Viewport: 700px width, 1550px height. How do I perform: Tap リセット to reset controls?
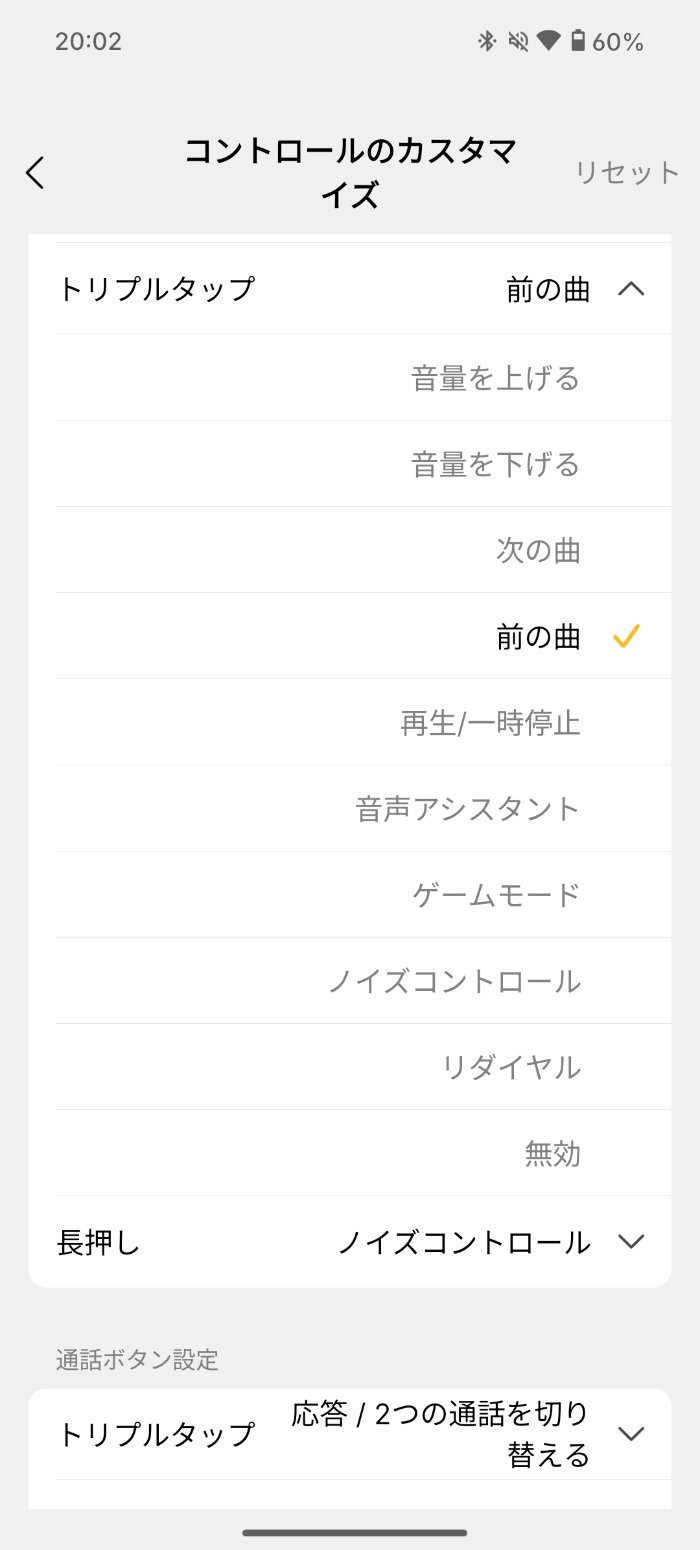pos(626,172)
